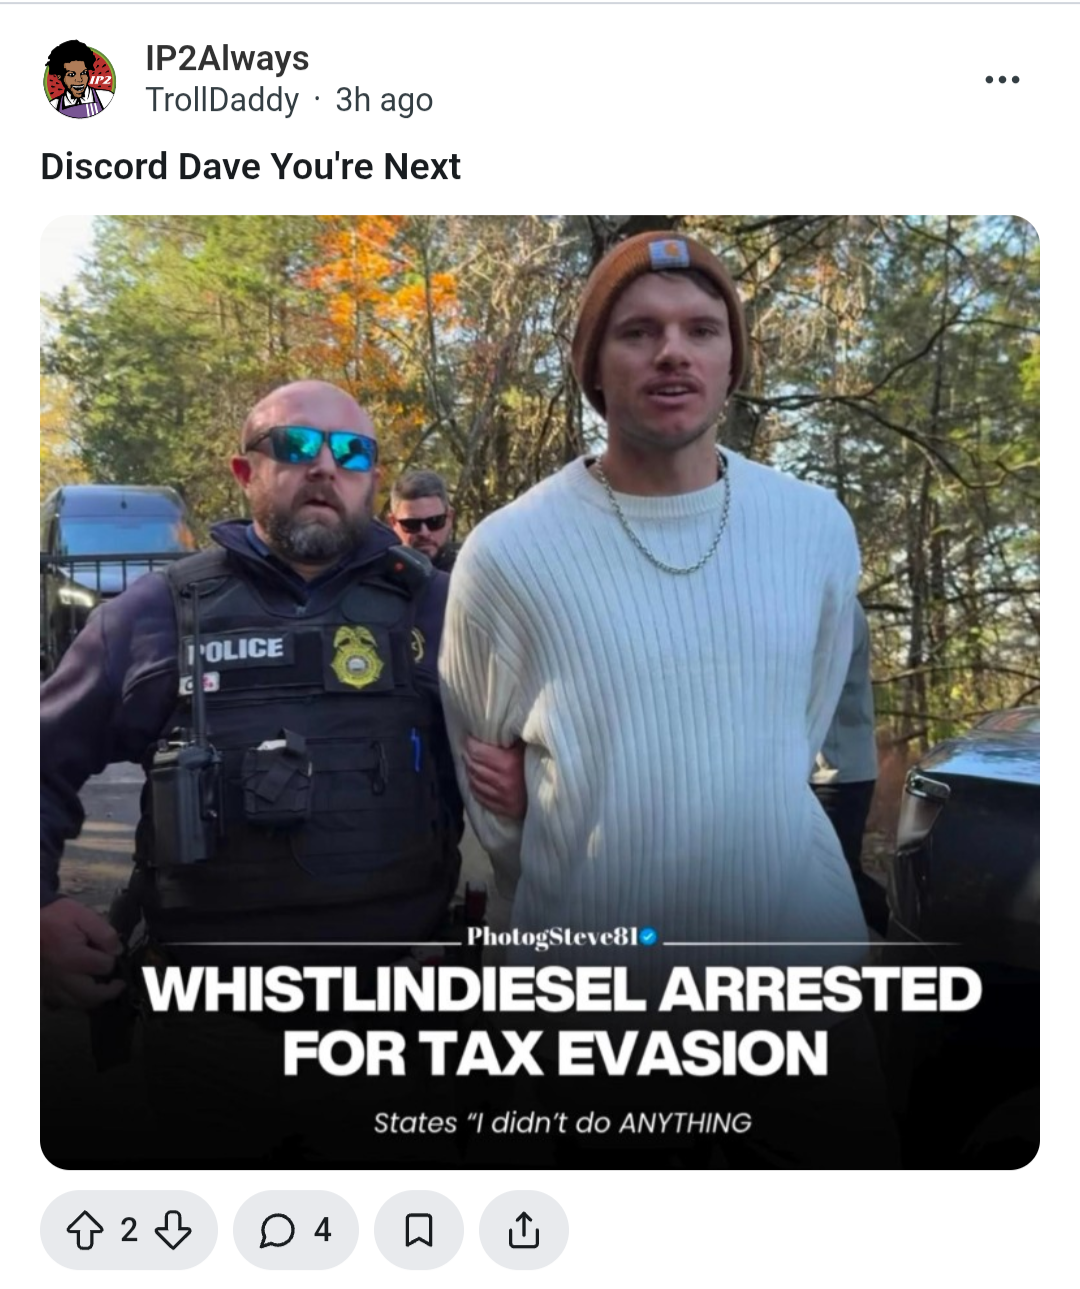Image resolution: width=1080 pixels, height=1289 pixels.
Task: Upvote the Discord Dave post
Action: [x=84, y=1230]
